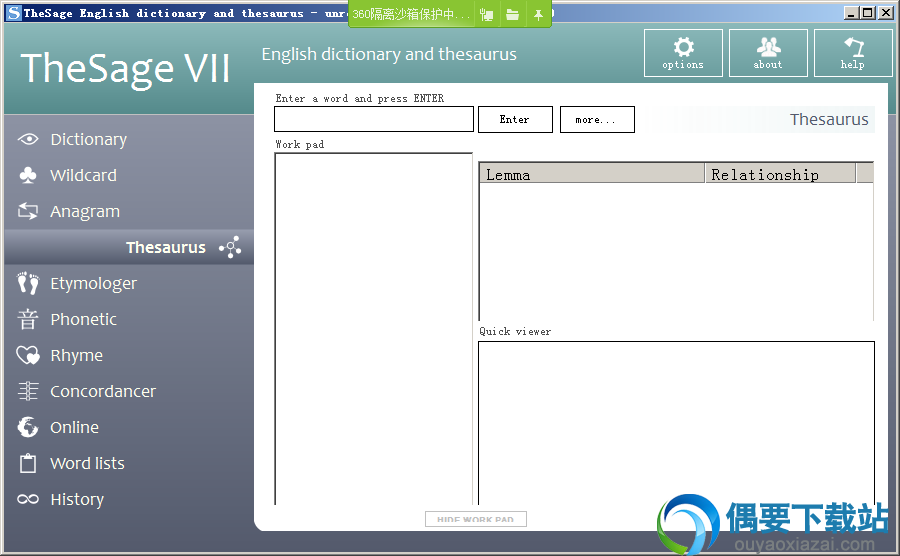Select the Online lookup label
The image size is (900, 556).
click(x=75, y=427)
